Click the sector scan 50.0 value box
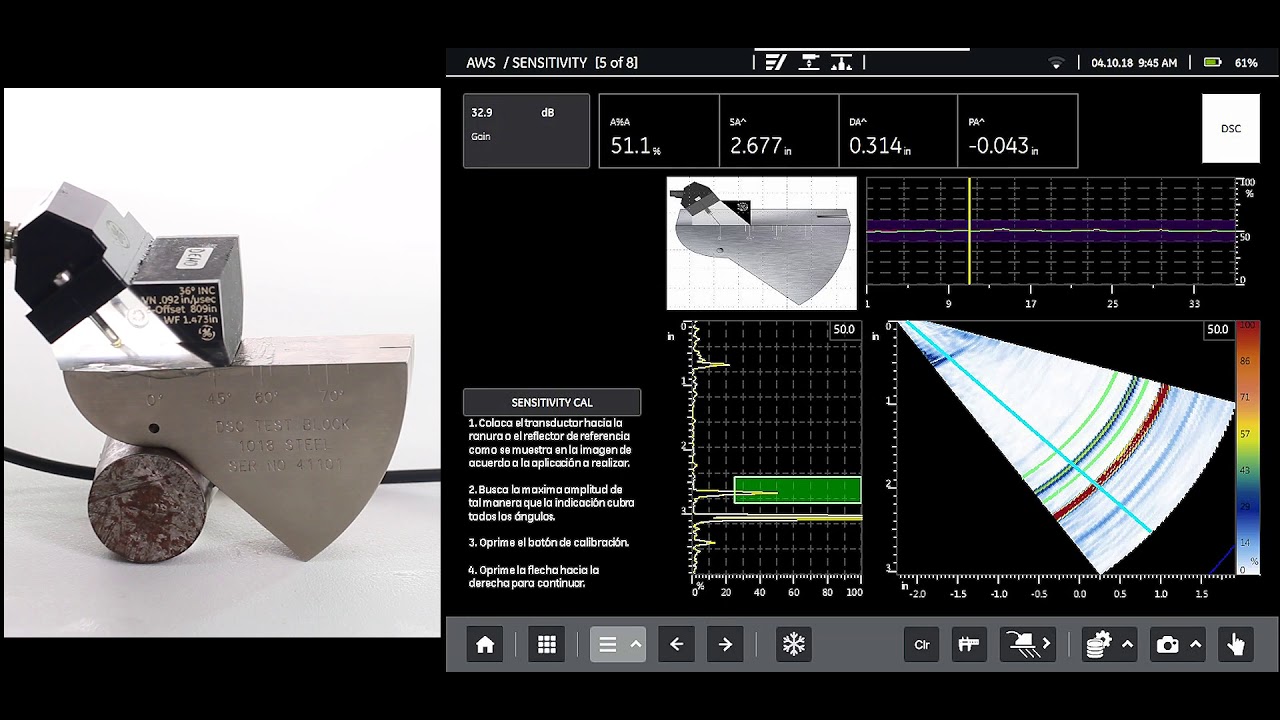1280x720 pixels. point(1217,329)
